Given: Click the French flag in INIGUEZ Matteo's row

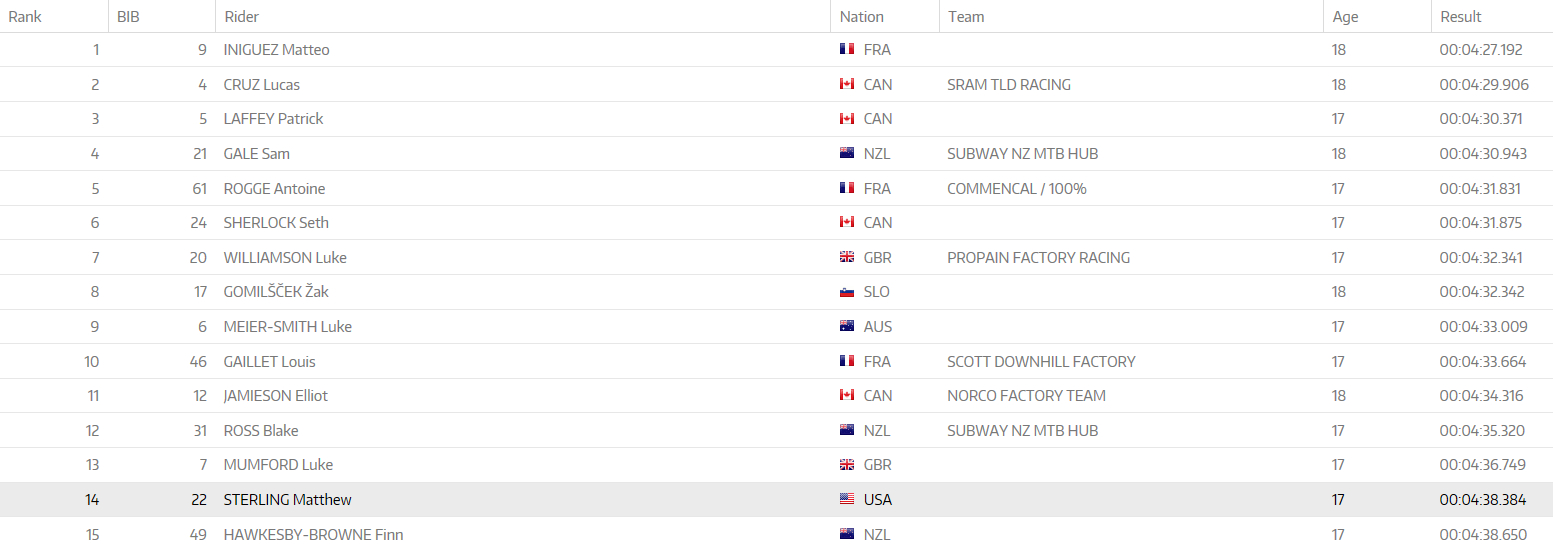Looking at the screenshot, I should tap(847, 49).
